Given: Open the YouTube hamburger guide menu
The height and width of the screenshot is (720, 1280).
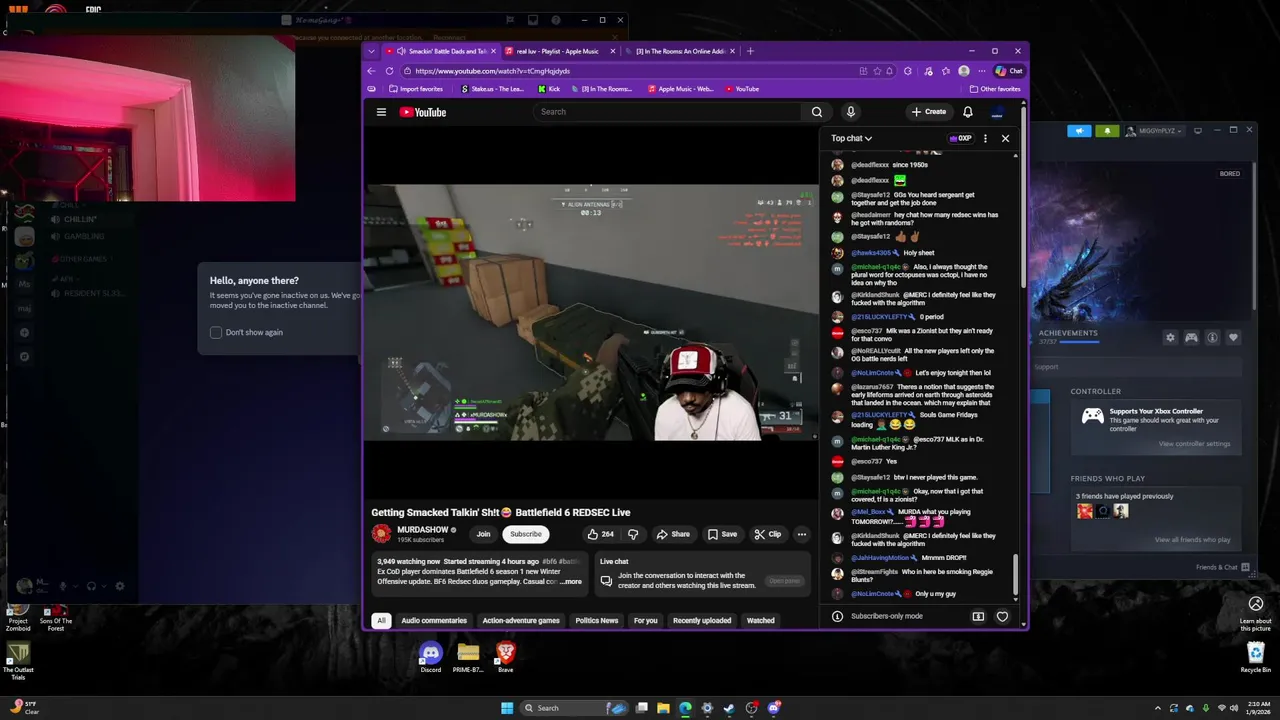Looking at the screenshot, I should (381, 112).
